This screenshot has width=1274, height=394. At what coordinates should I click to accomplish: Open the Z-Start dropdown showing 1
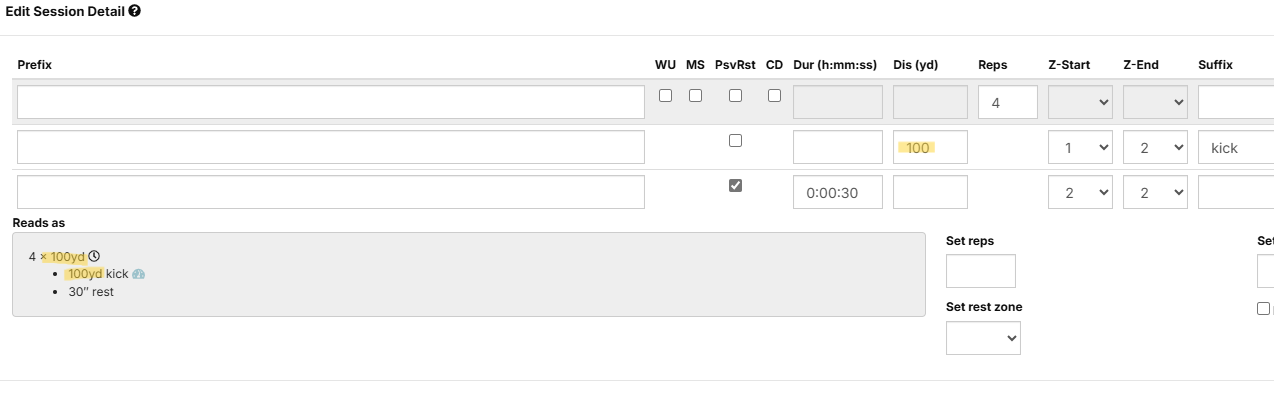(1080, 147)
